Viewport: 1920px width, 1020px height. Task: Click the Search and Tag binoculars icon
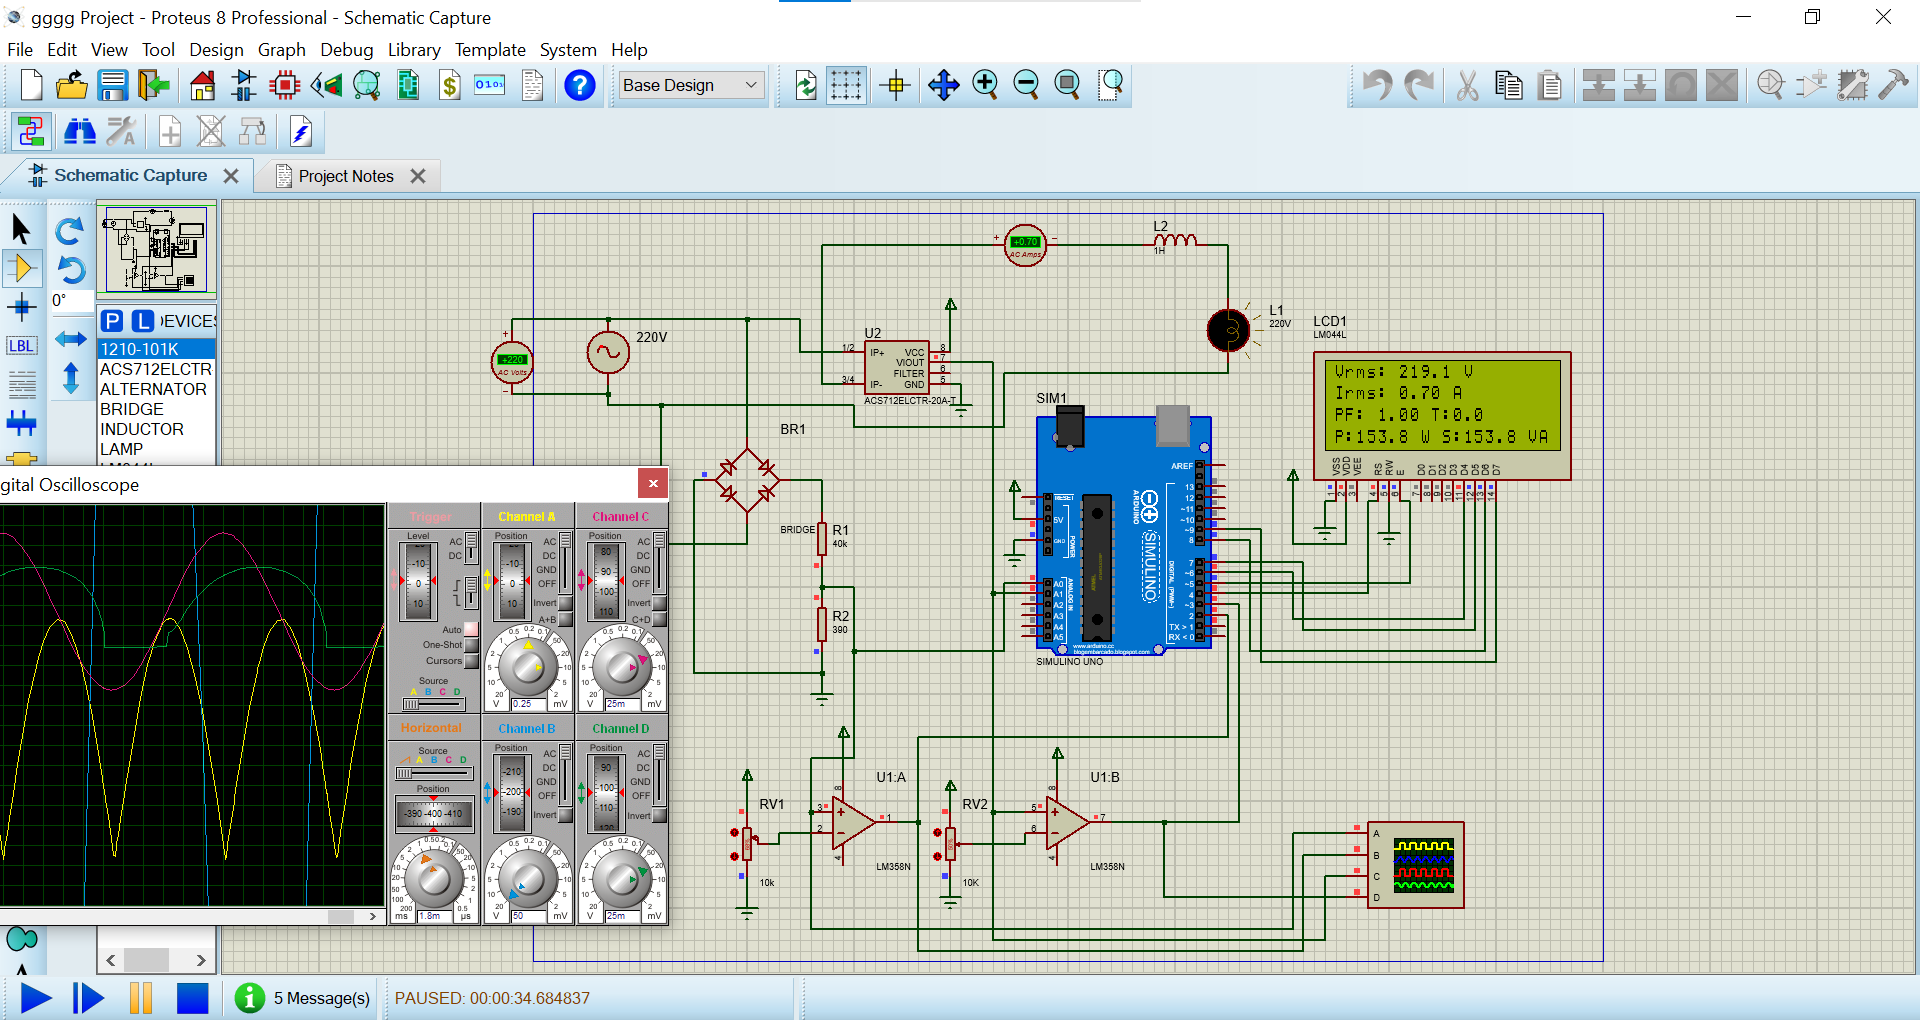(x=80, y=132)
